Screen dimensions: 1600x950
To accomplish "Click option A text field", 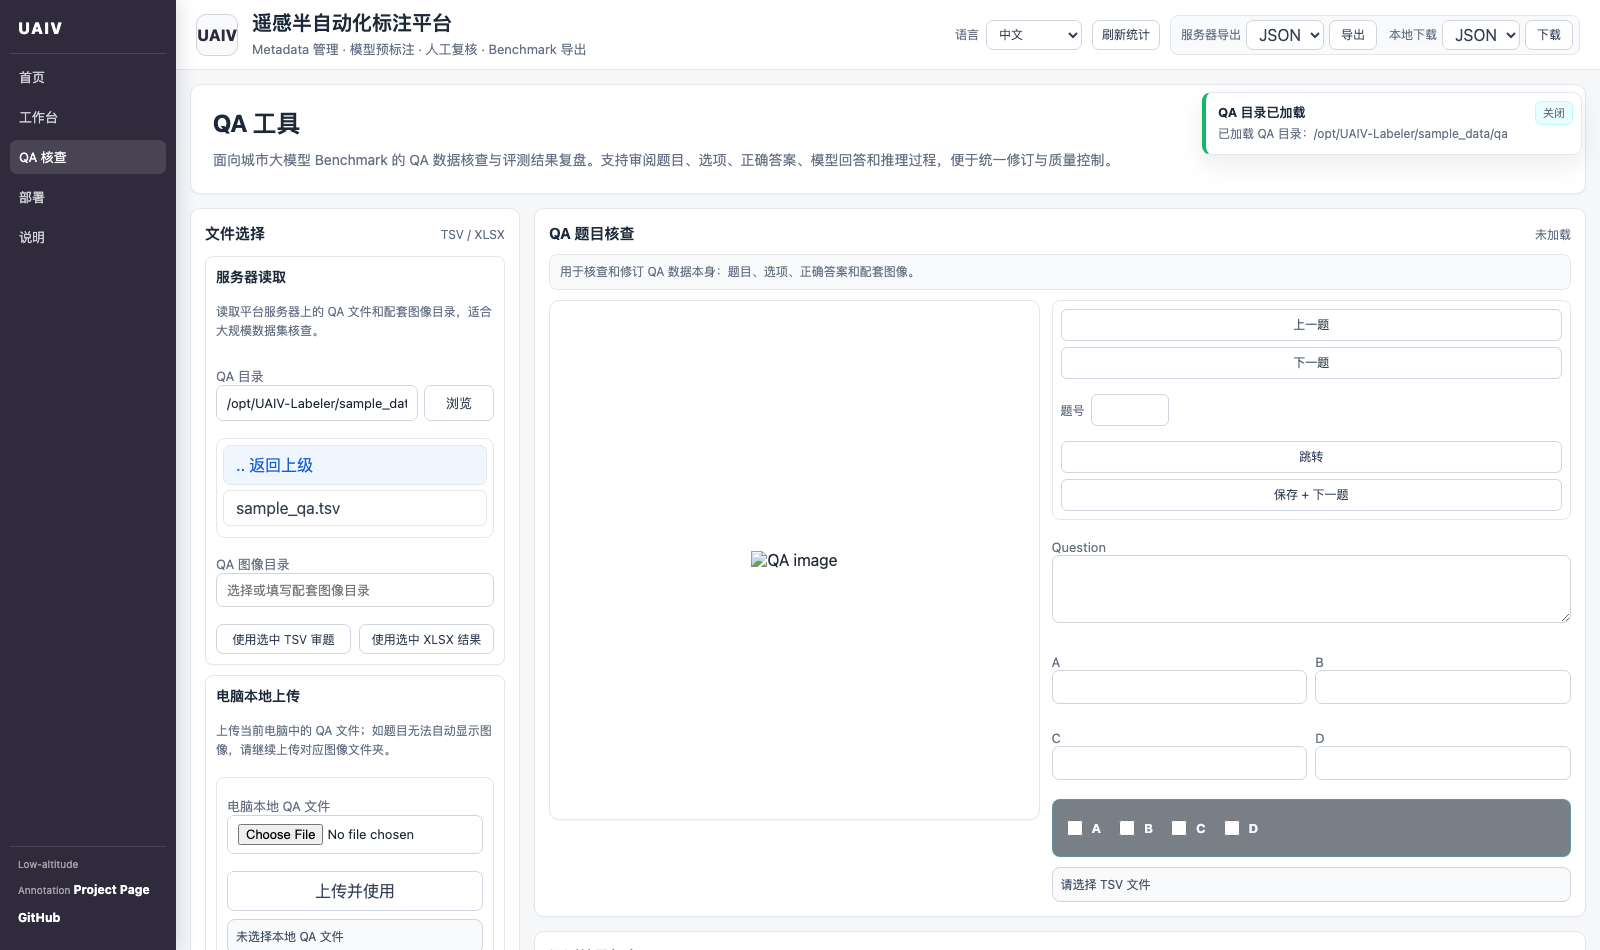I will (x=1179, y=687).
